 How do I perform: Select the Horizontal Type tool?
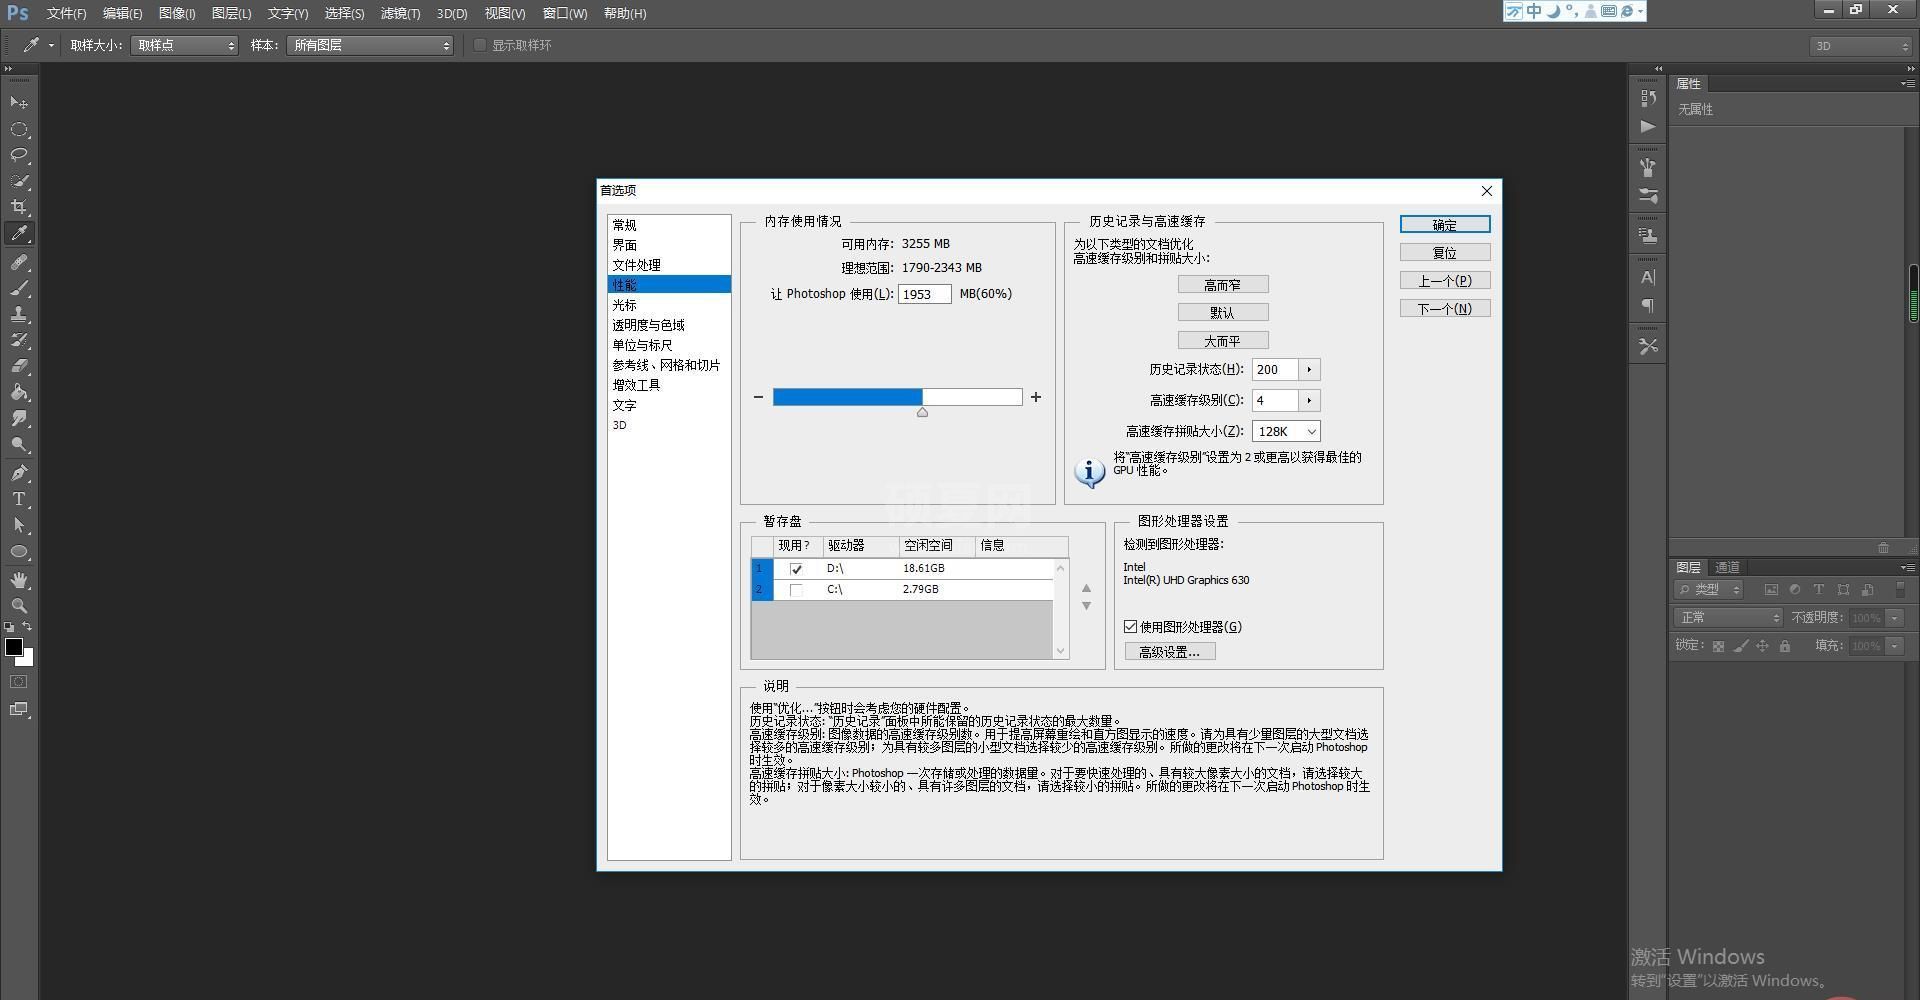19,499
